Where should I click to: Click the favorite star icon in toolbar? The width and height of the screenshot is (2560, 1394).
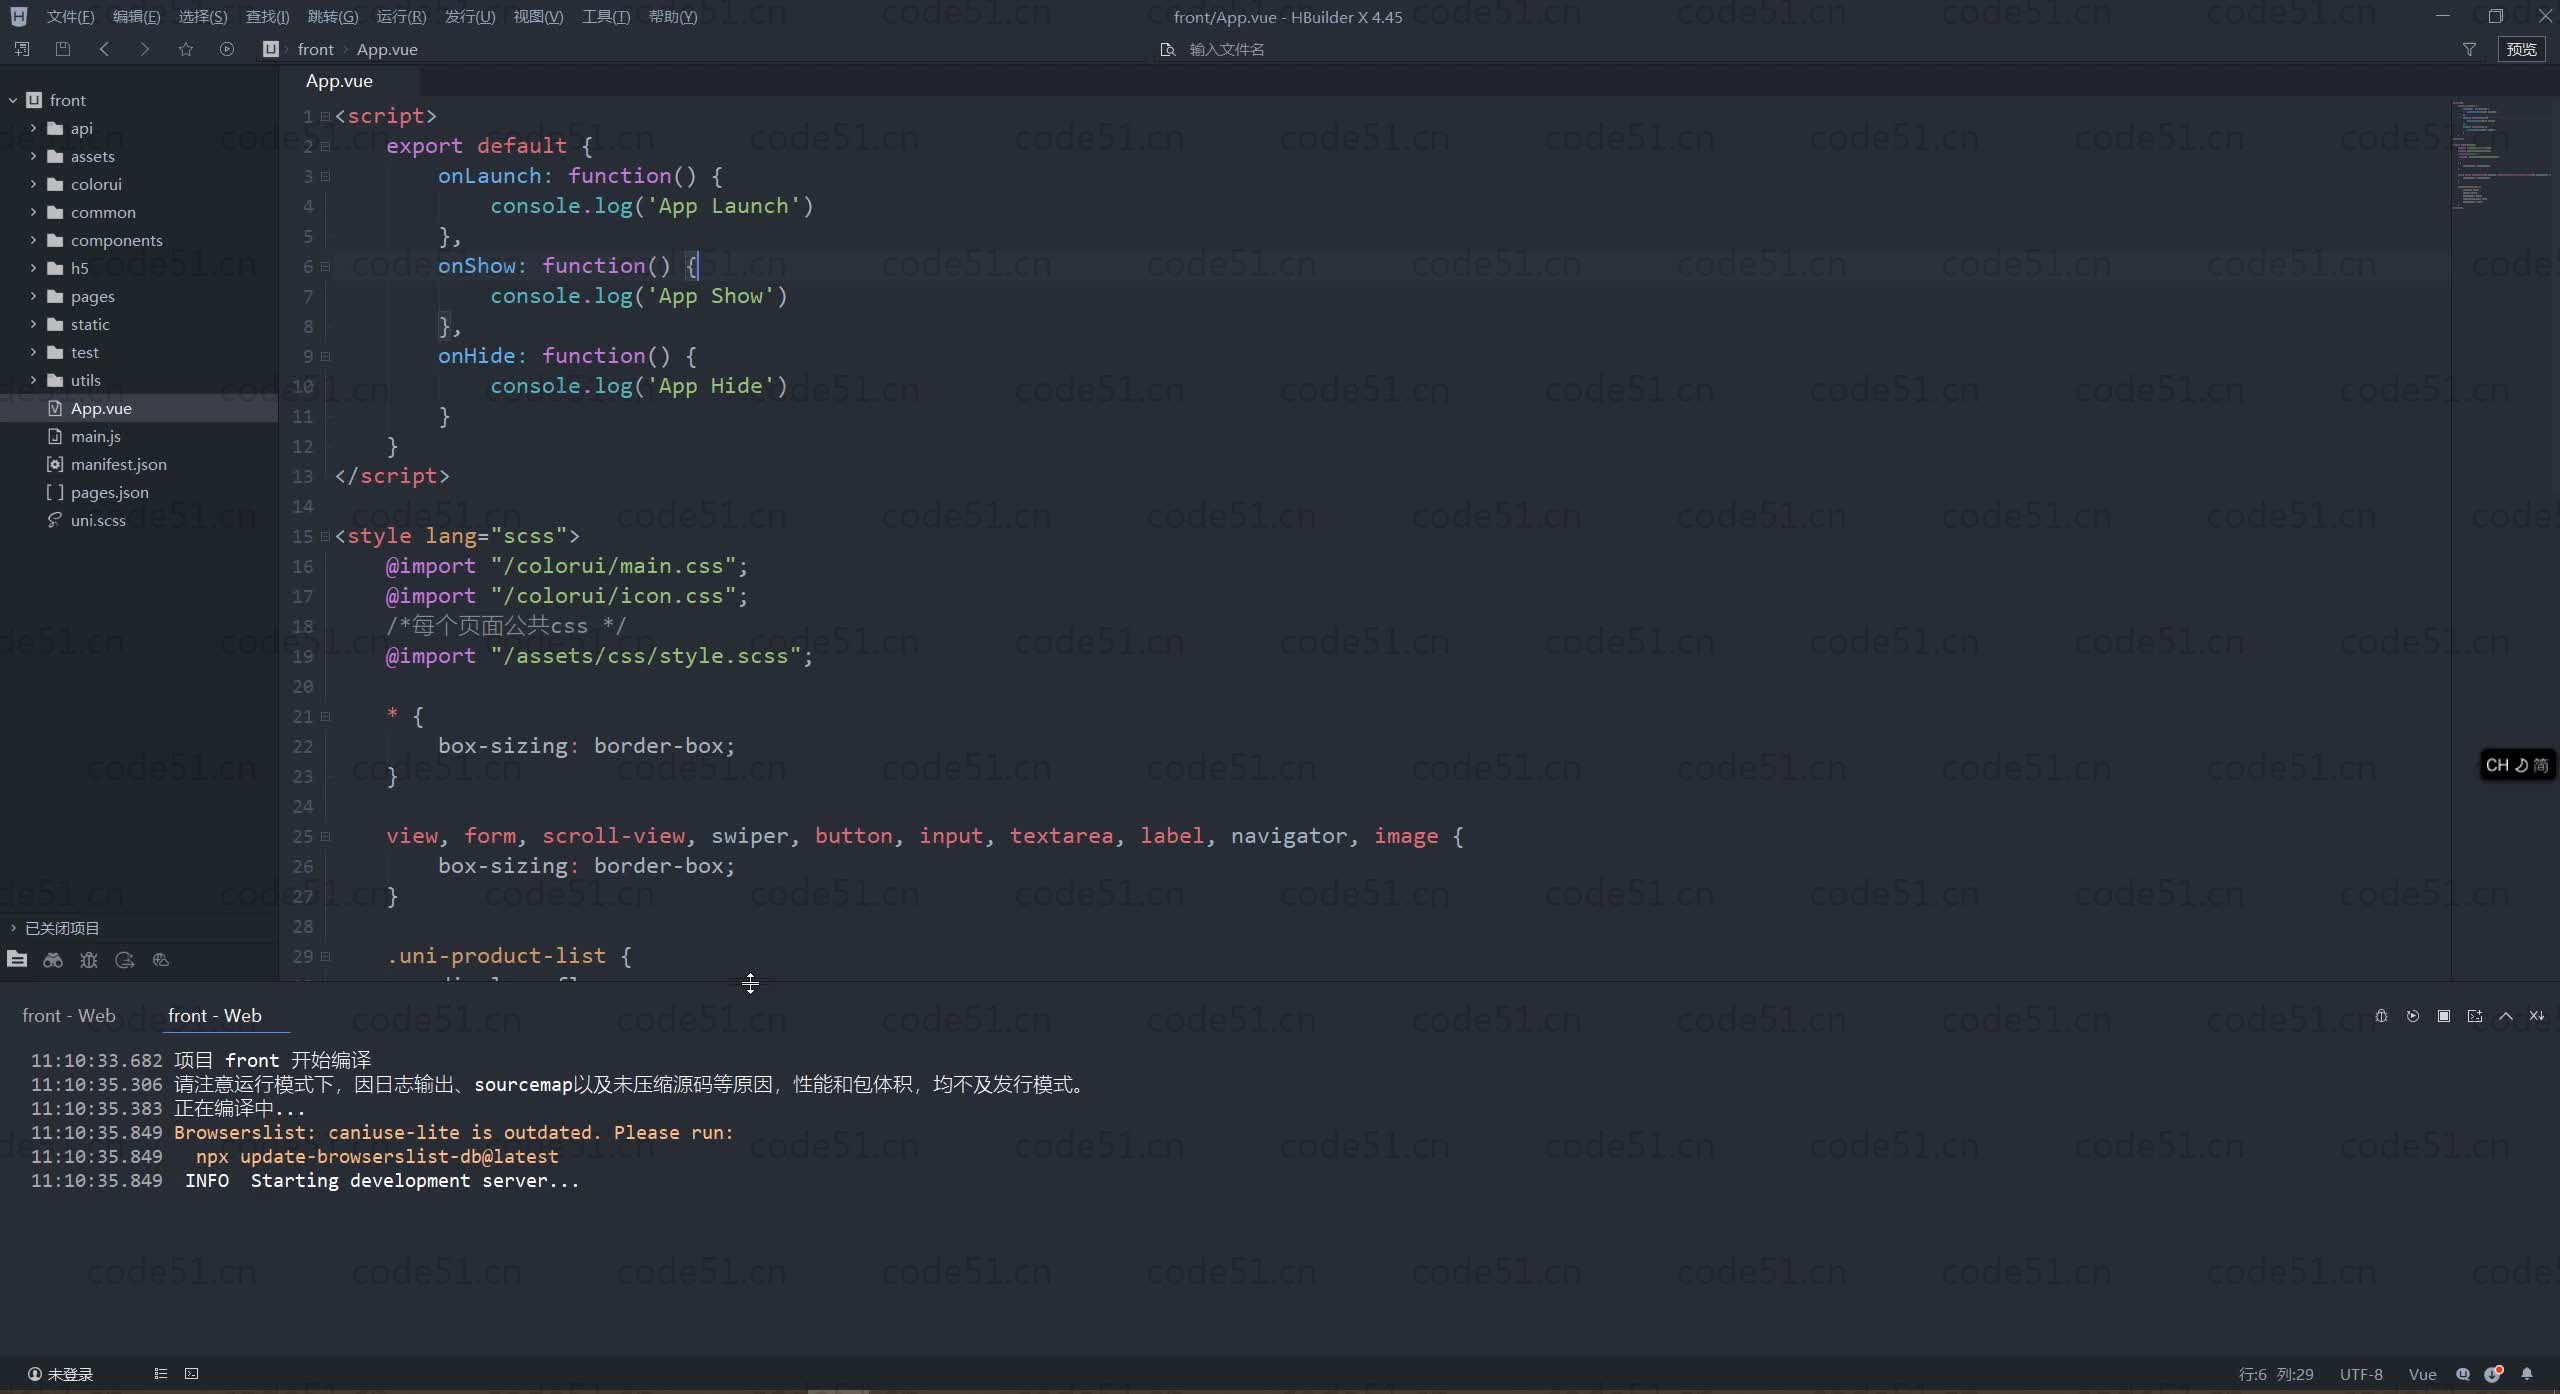[186, 49]
